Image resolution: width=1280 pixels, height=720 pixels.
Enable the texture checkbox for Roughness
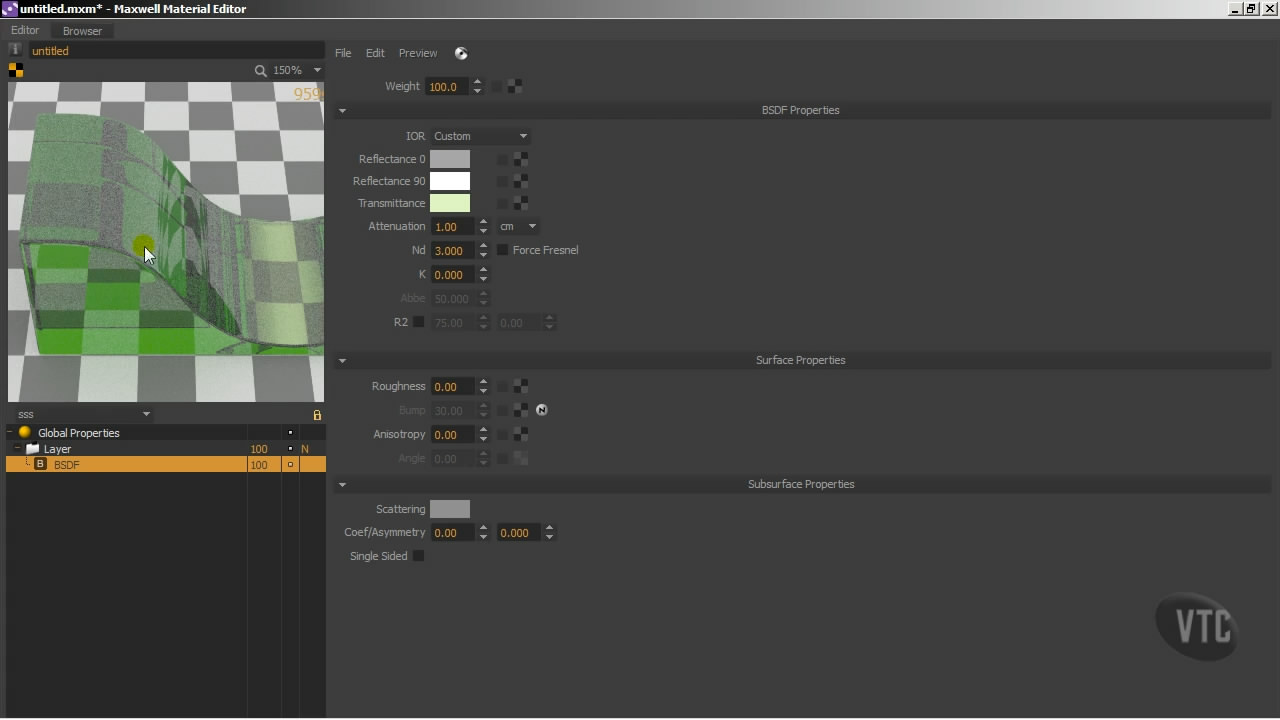pyautogui.click(x=503, y=386)
